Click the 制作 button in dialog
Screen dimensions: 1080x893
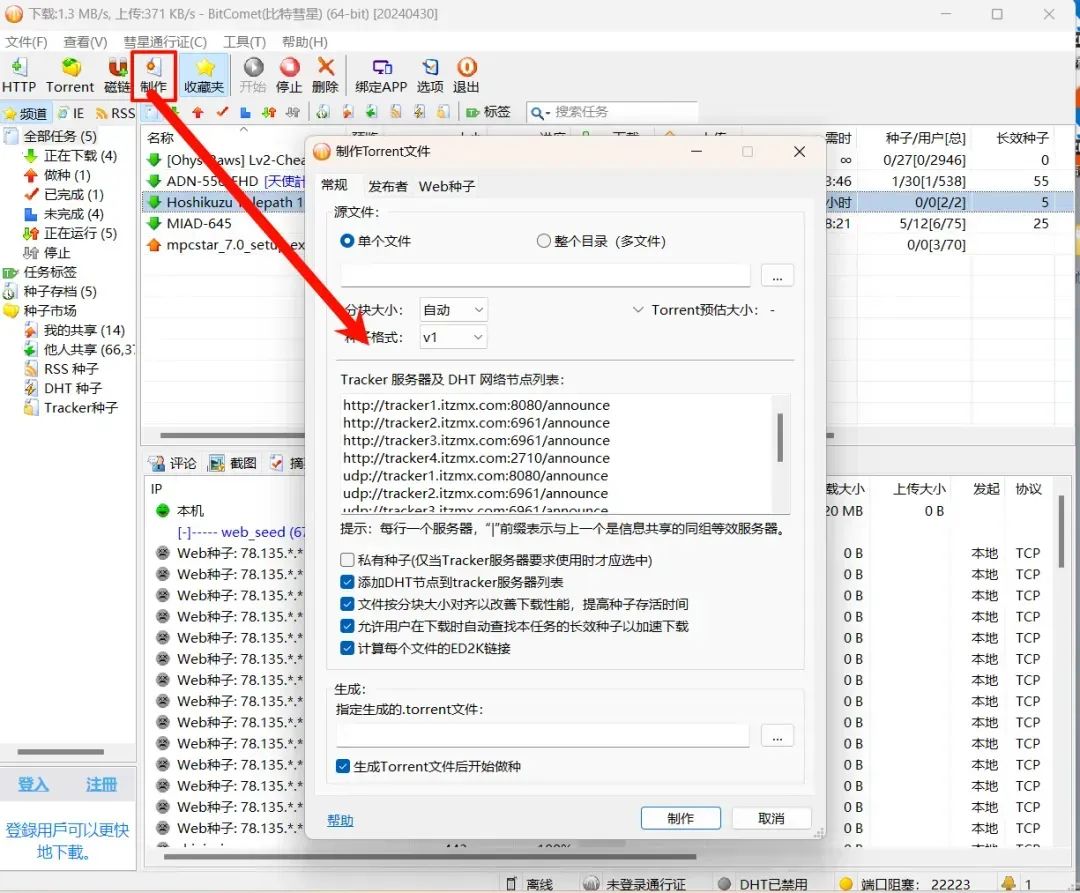click(x=681, y=818)
